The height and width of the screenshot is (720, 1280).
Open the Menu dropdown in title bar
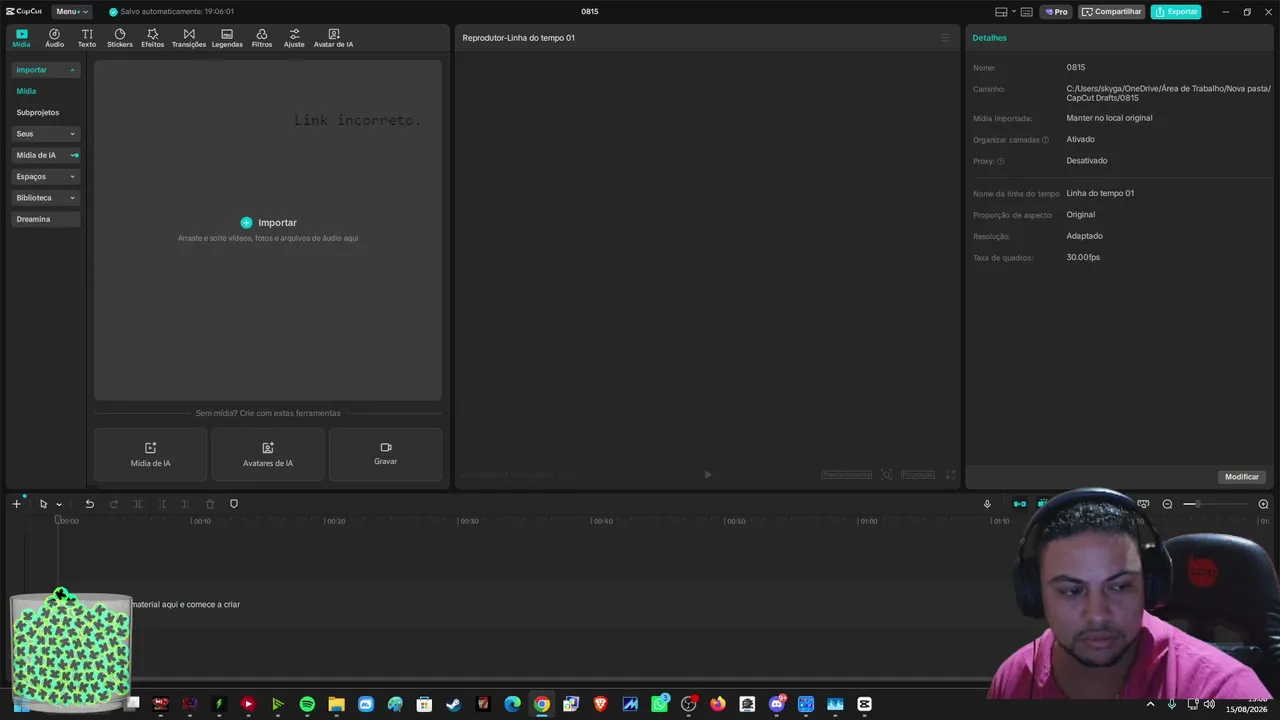[71, 12]
